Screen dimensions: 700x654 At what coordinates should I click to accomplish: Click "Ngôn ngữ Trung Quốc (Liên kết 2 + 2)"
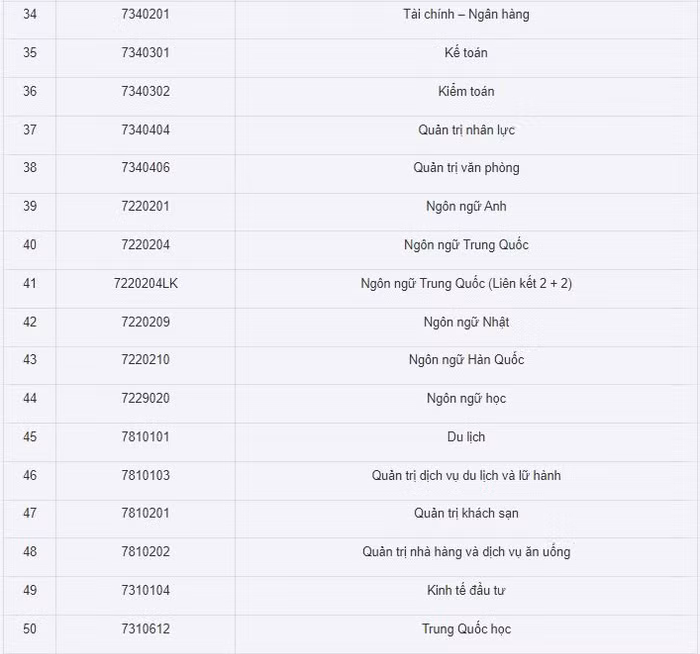click(466, 283)
